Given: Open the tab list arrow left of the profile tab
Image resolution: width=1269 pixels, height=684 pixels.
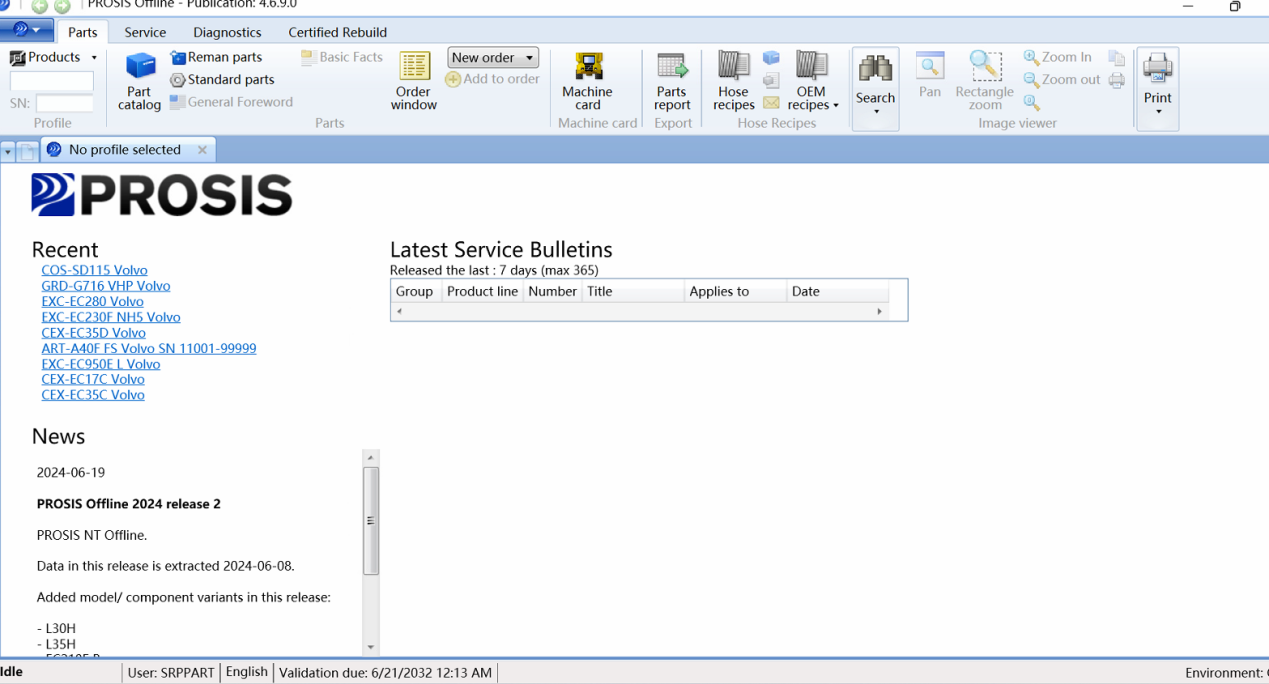Looking at the screenshot, I should (8, 151).
